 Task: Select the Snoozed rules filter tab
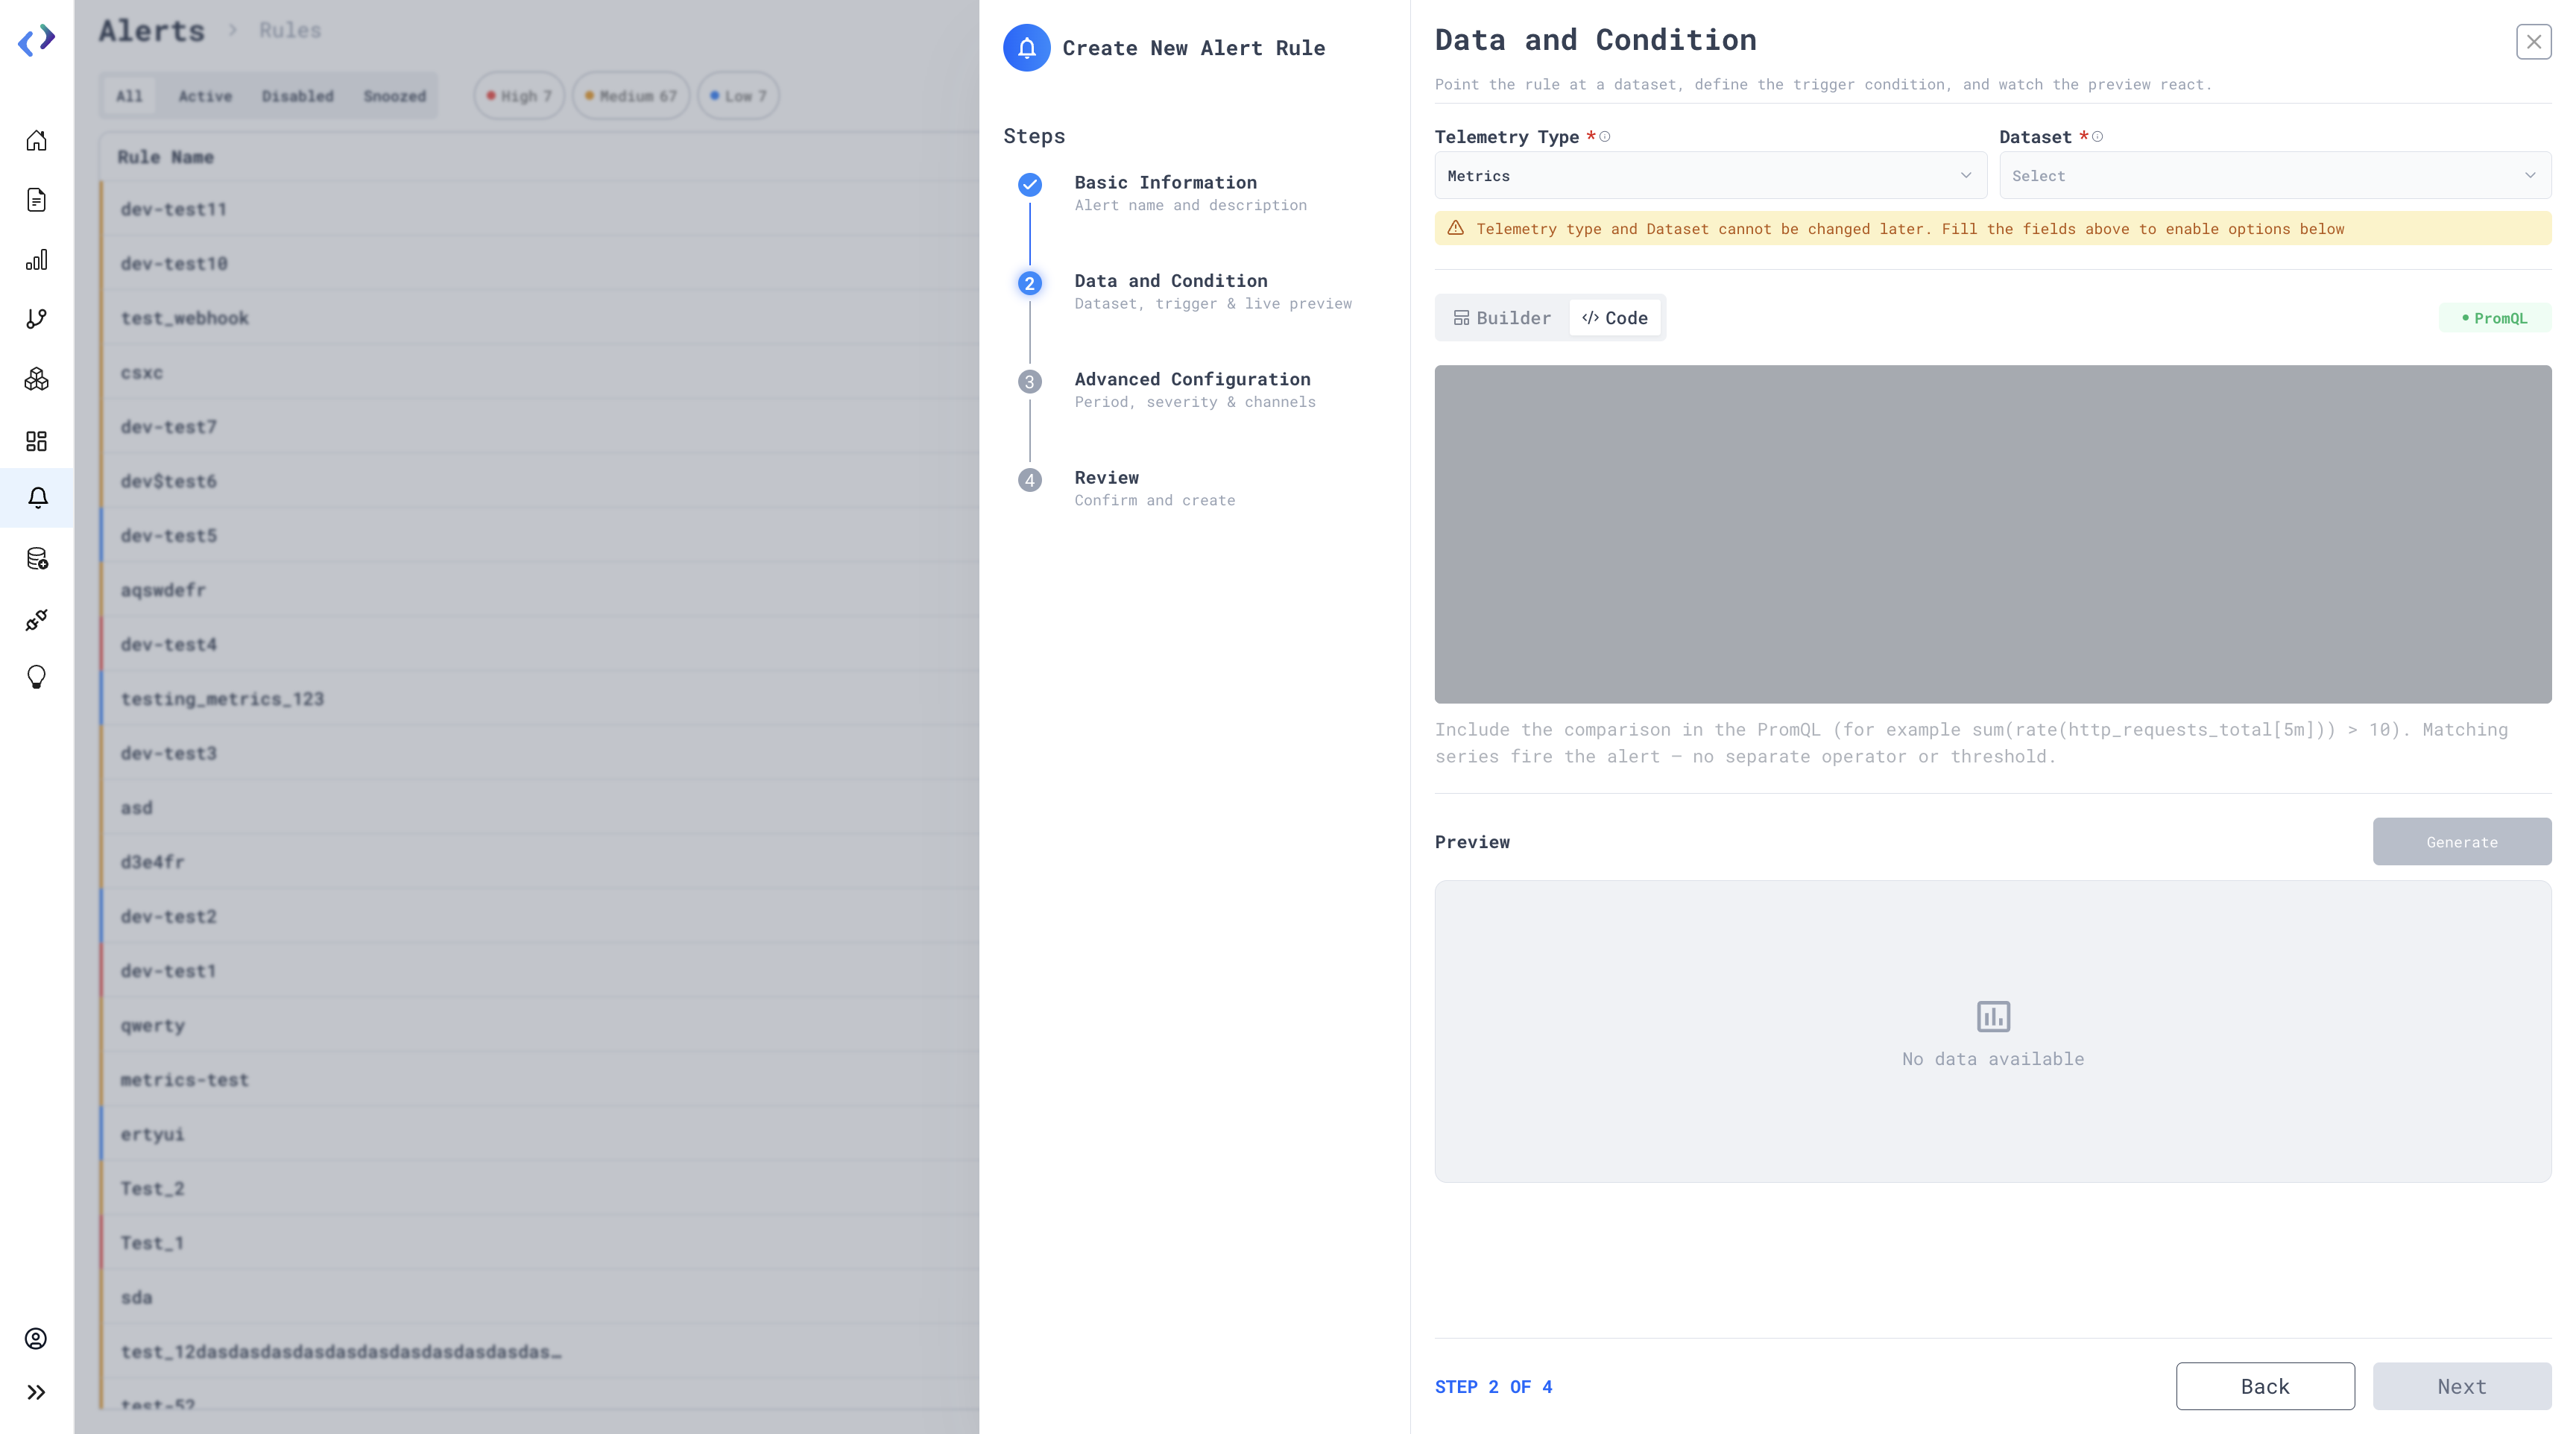[x=394, y=96]
